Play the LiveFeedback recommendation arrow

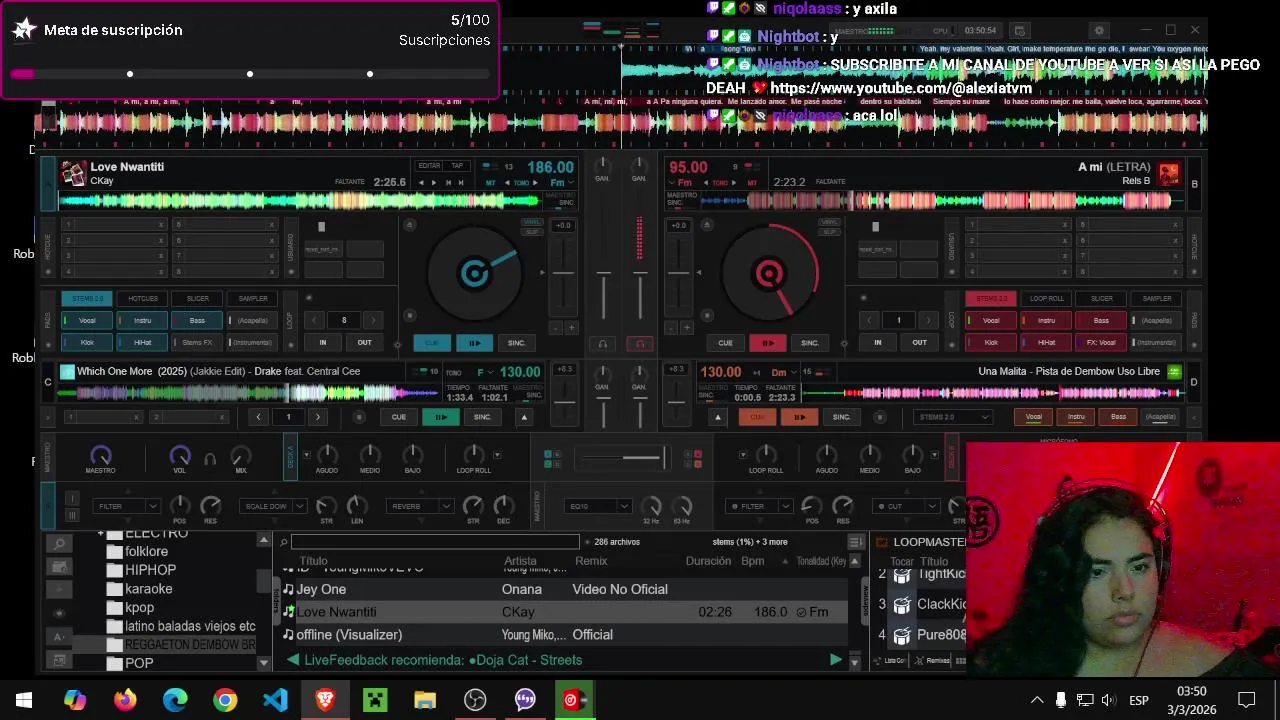click(x=835, y=660)
